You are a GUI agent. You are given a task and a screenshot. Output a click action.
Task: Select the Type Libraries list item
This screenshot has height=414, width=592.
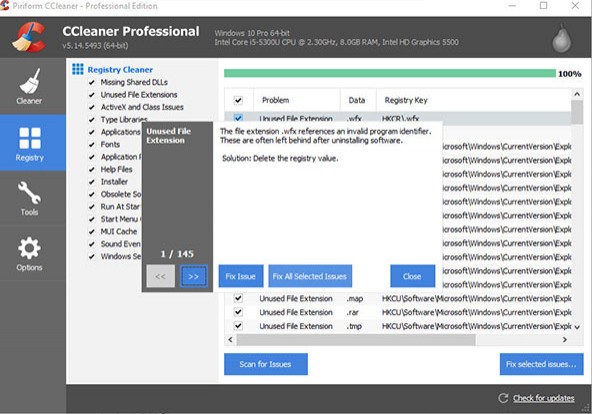point(124,120)
